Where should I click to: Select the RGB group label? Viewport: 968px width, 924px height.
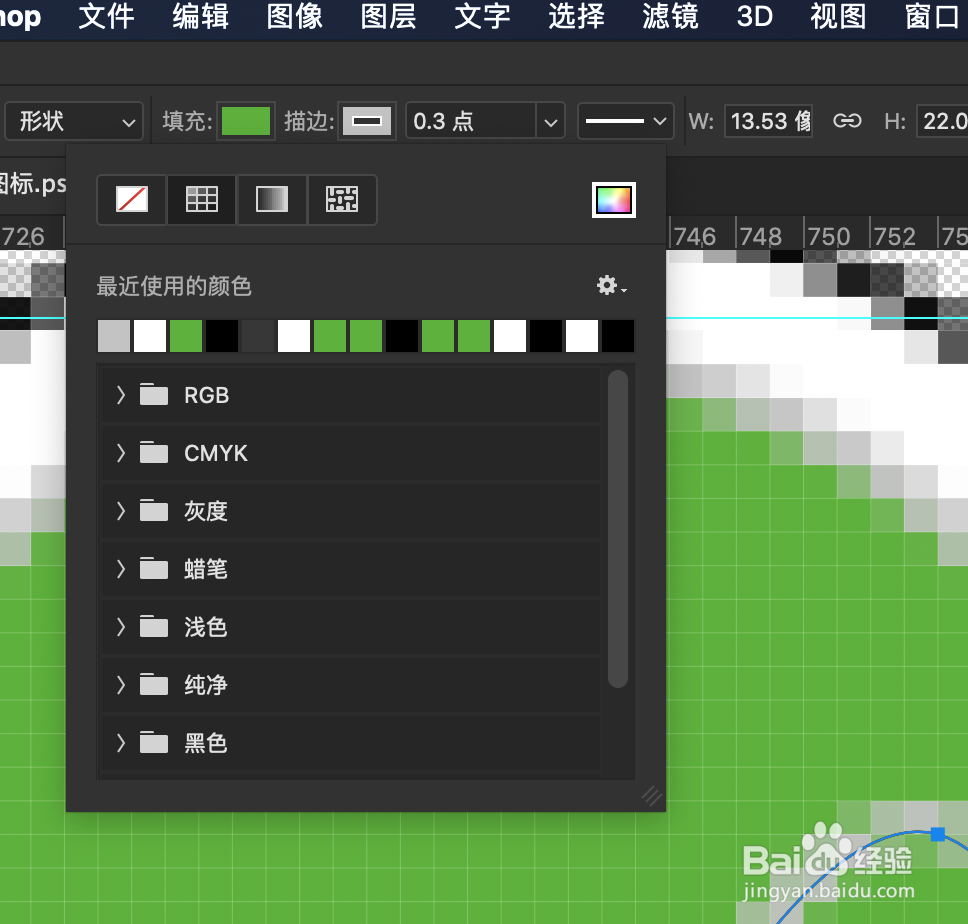point(207,395)
